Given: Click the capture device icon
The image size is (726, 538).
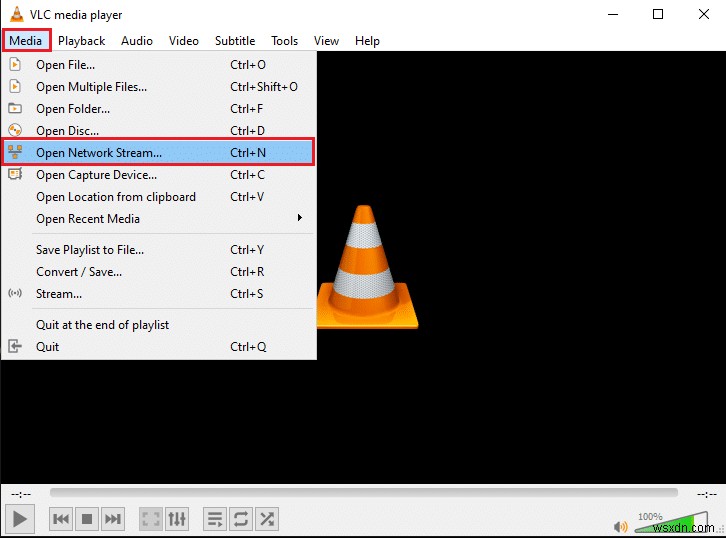Looking at the screenshot, I should click(x=15, y=174).
